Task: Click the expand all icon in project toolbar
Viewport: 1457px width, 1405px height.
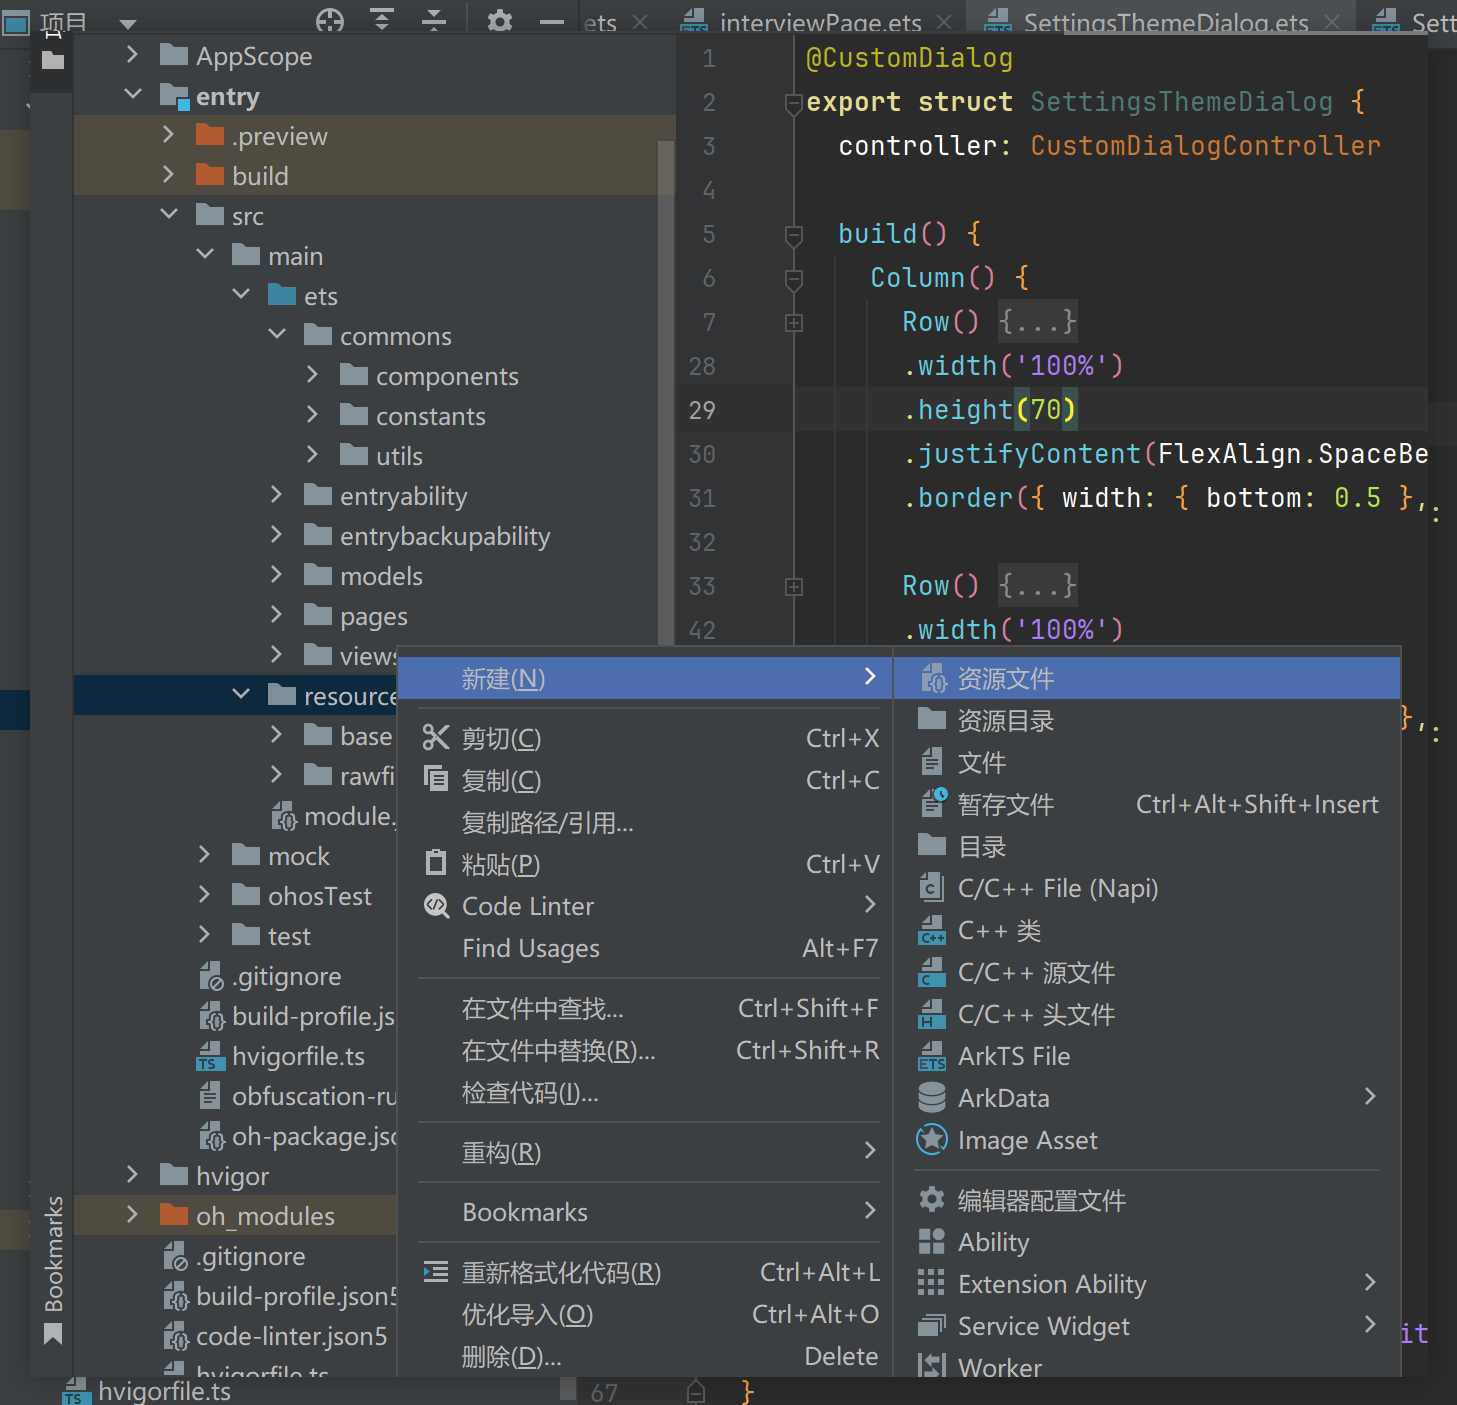Action: [381, 19]
